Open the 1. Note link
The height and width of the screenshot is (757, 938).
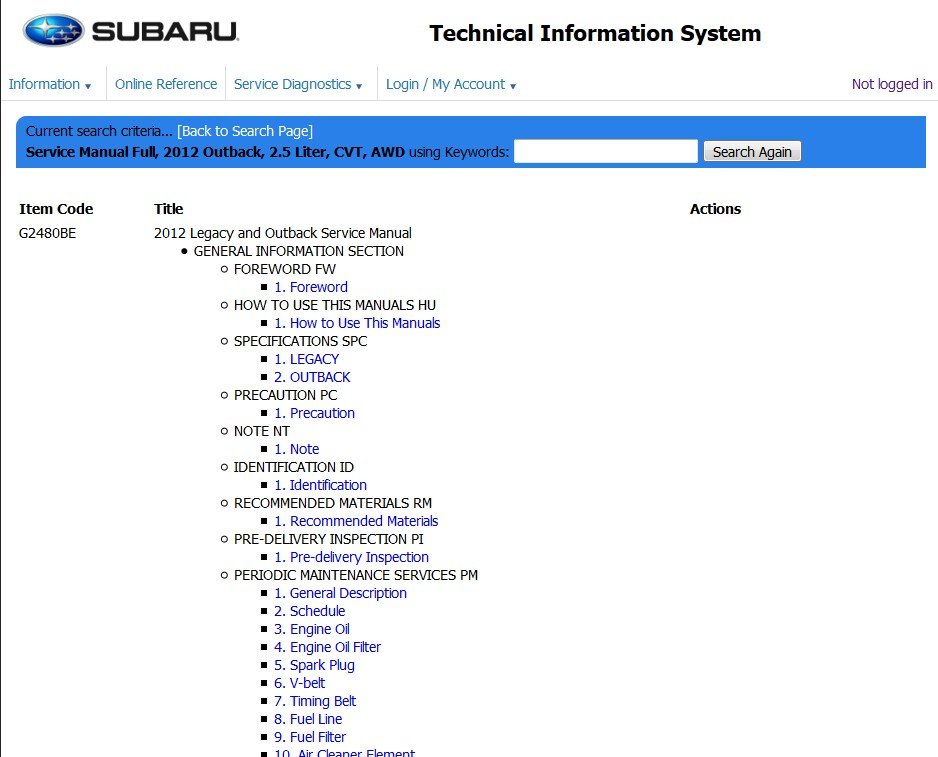(x=296, y=449)
